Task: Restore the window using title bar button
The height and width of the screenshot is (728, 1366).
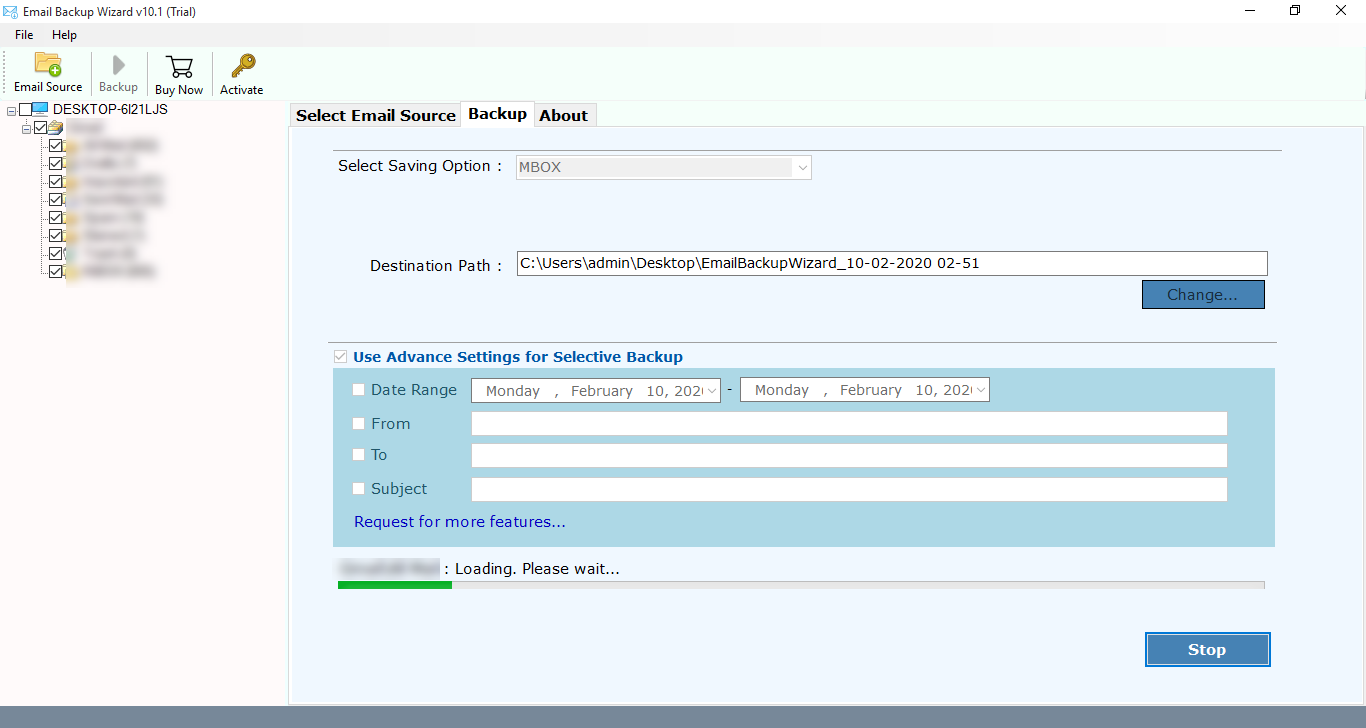Action: tap(1295, 11)
